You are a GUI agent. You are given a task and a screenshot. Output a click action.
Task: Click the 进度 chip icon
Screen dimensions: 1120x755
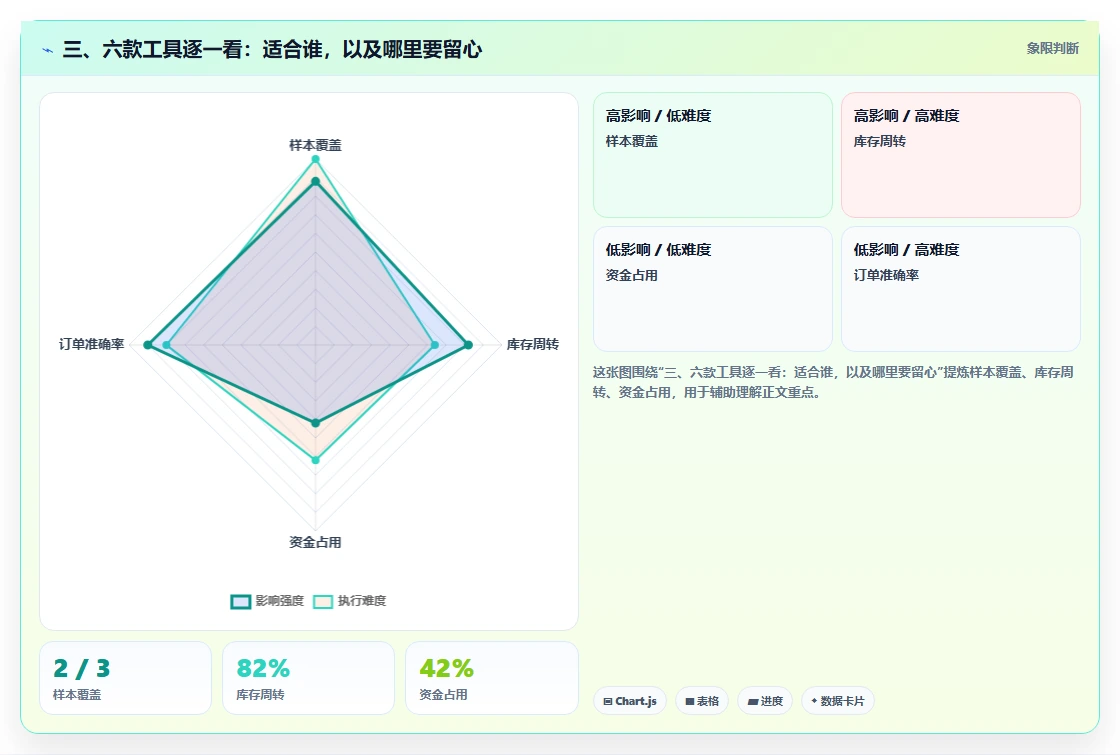(752, 701)
